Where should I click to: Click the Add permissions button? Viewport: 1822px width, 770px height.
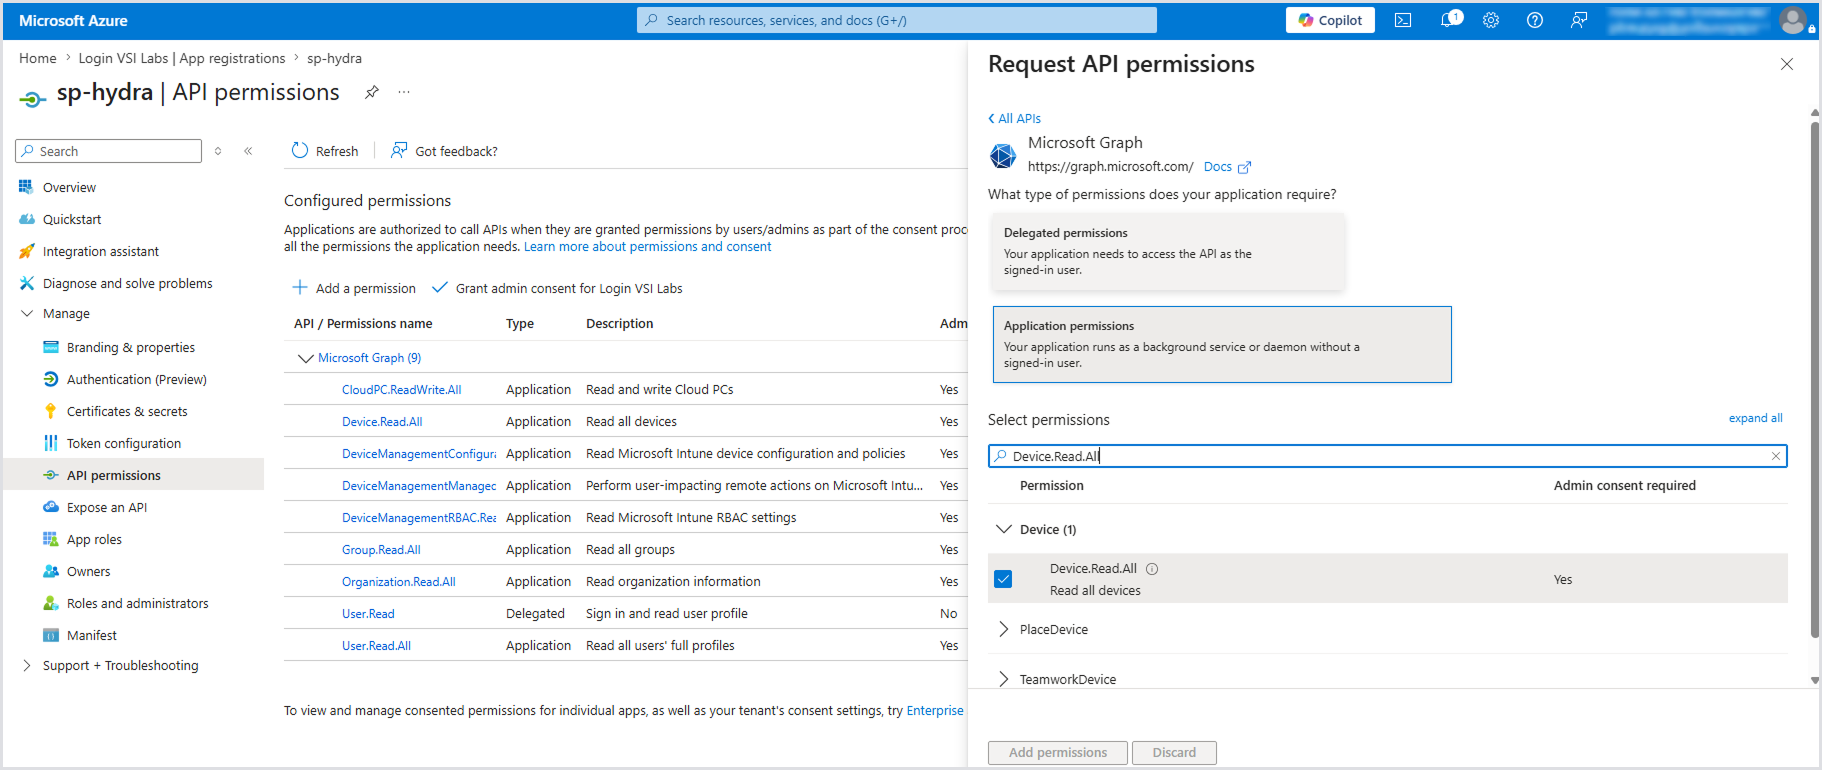[x=1058, y=753]
